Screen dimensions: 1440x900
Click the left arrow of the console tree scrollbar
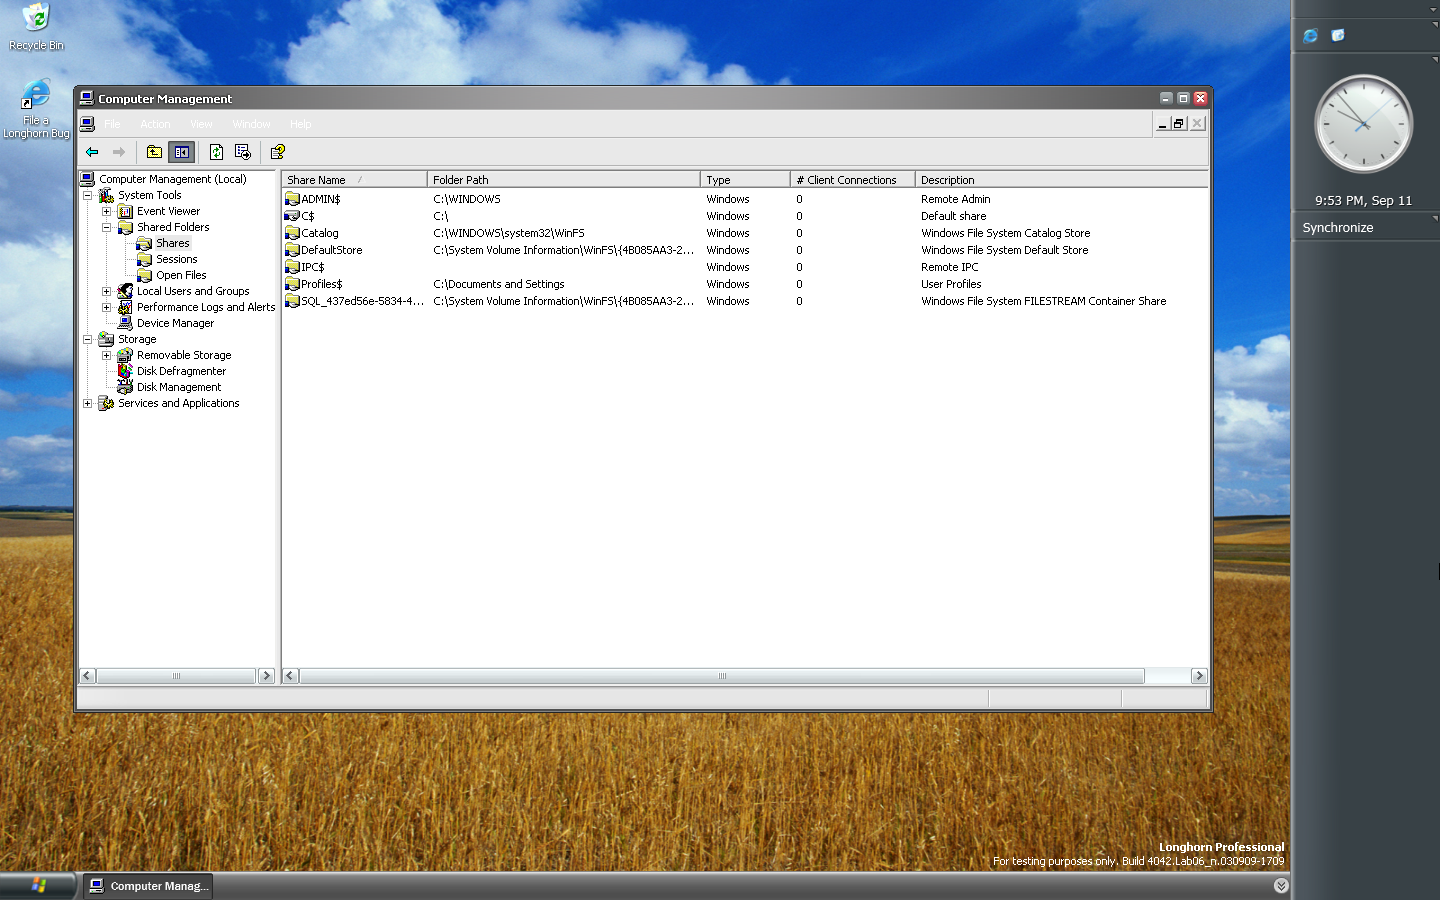pyautogui.click(x=87, y=676)
